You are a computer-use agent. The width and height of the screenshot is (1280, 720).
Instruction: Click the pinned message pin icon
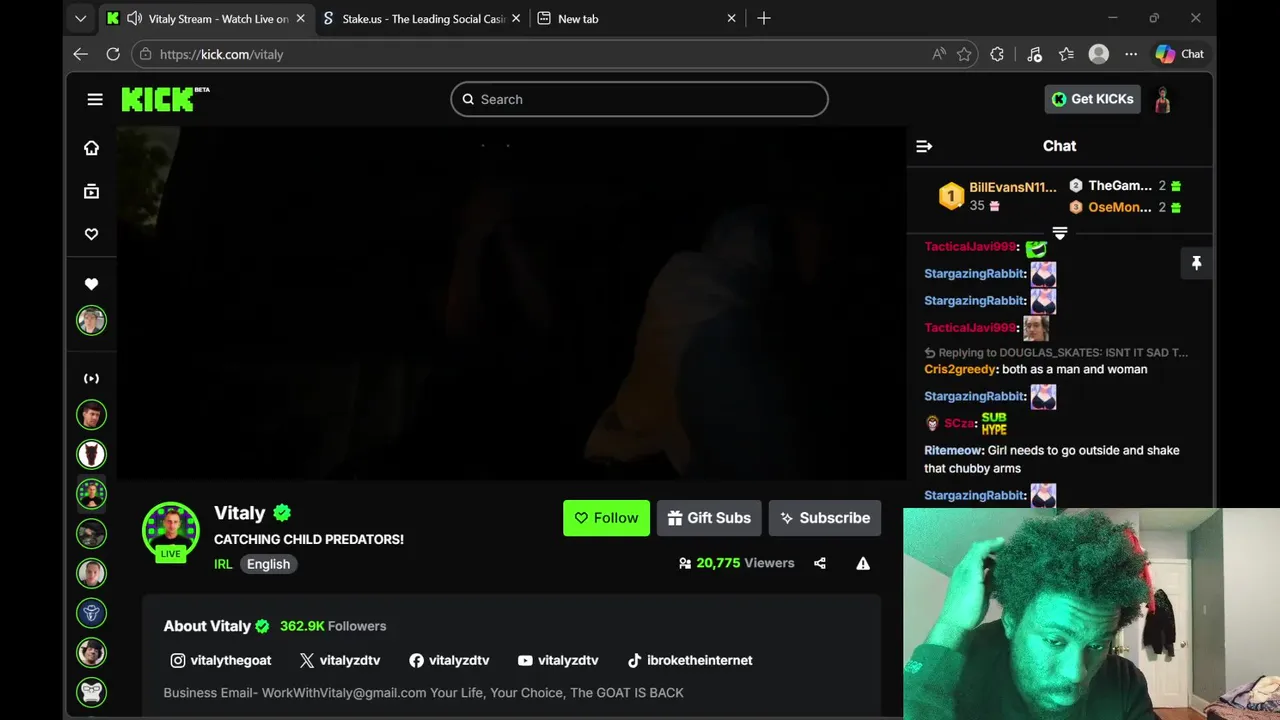1196,263
